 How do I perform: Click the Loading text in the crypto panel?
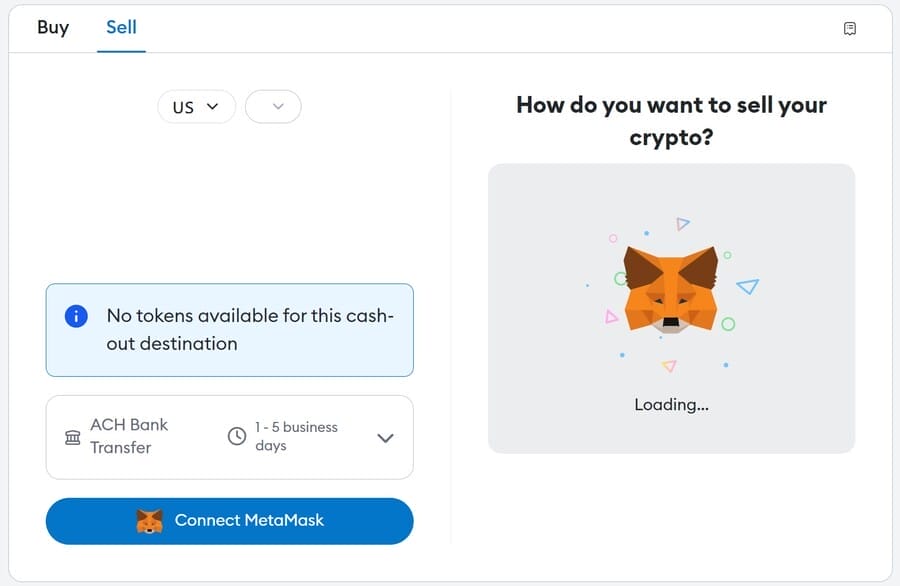pos(671,404)
